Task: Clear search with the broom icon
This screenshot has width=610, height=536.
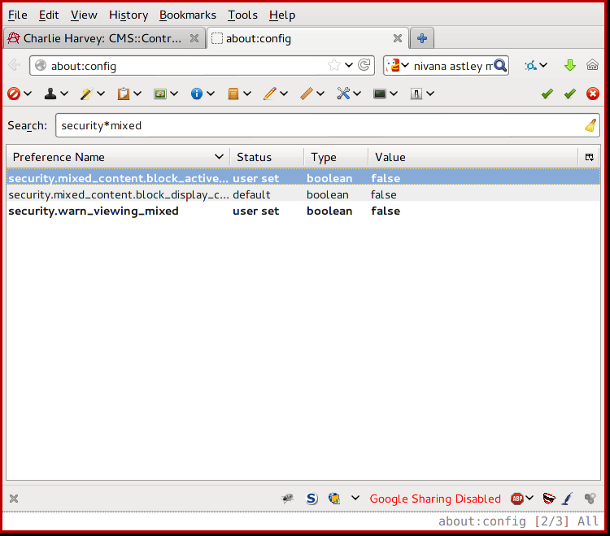Action: (590, 126)
